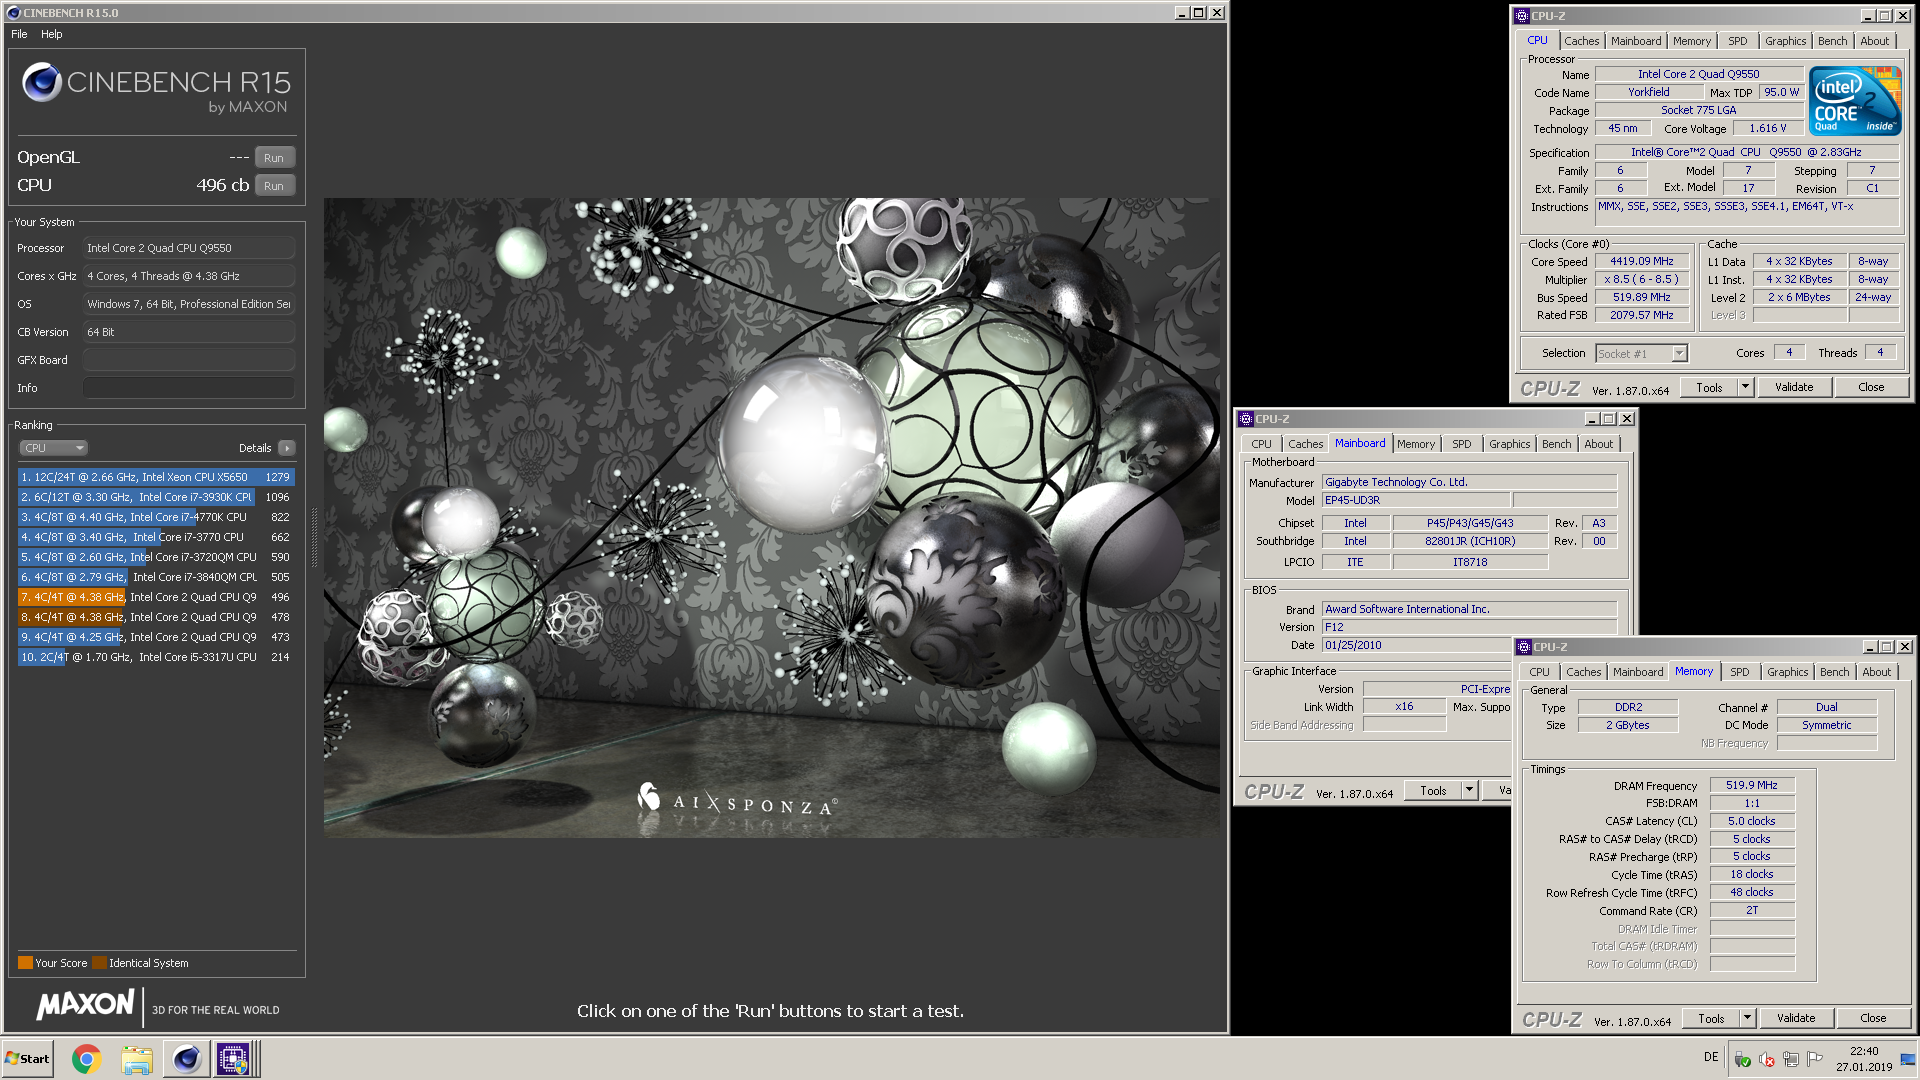Select ranking row 3 Core i7-4770K
This screenshot has width=1920, height=1080.
[156, 517]
